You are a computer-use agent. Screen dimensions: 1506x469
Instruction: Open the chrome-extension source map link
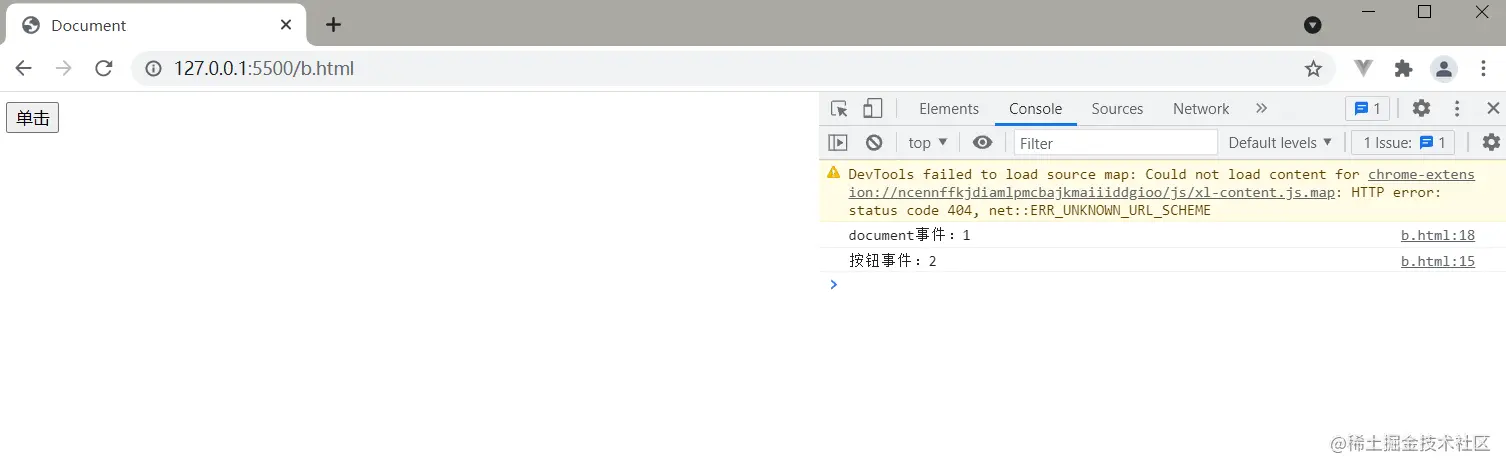(x=1161, y=183)
